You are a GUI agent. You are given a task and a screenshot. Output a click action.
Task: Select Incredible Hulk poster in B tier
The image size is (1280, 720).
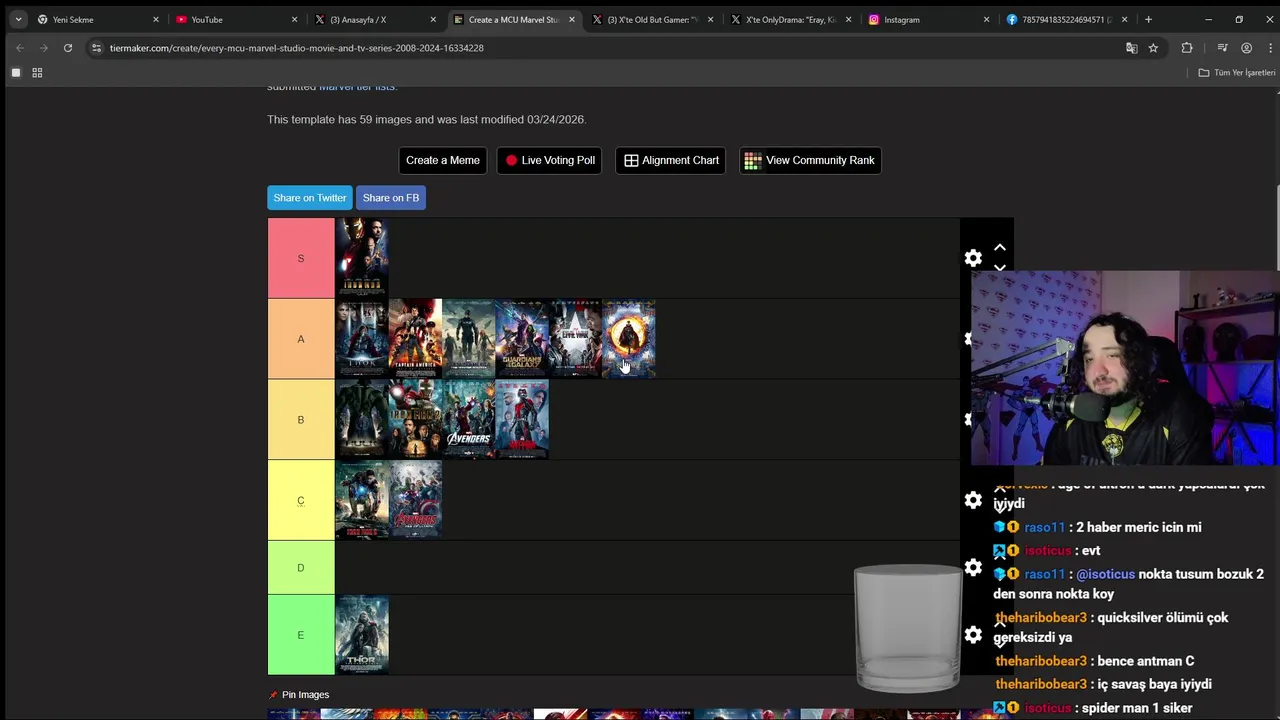point(362,420)
